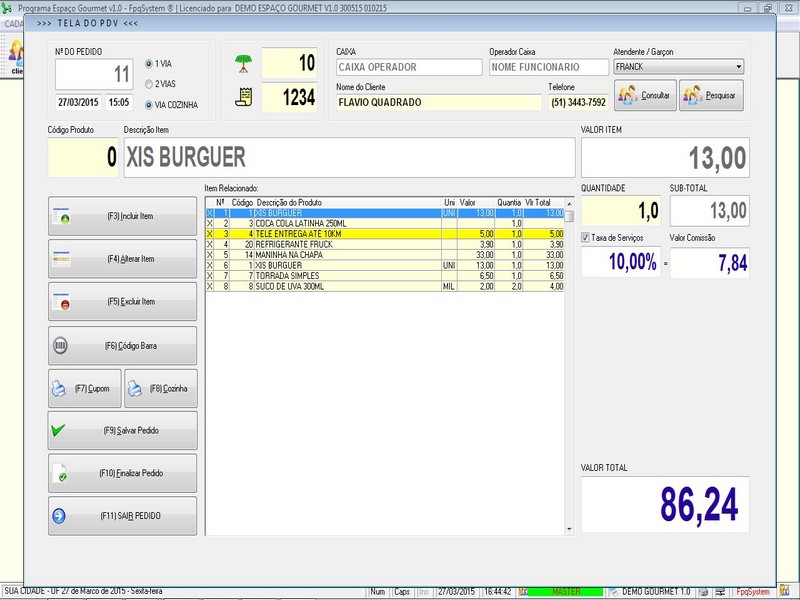This screenshot has height=600, width=800.
Task: Click the X mark on MANINHA NA CHAPA row
Action: pos(210,255)
